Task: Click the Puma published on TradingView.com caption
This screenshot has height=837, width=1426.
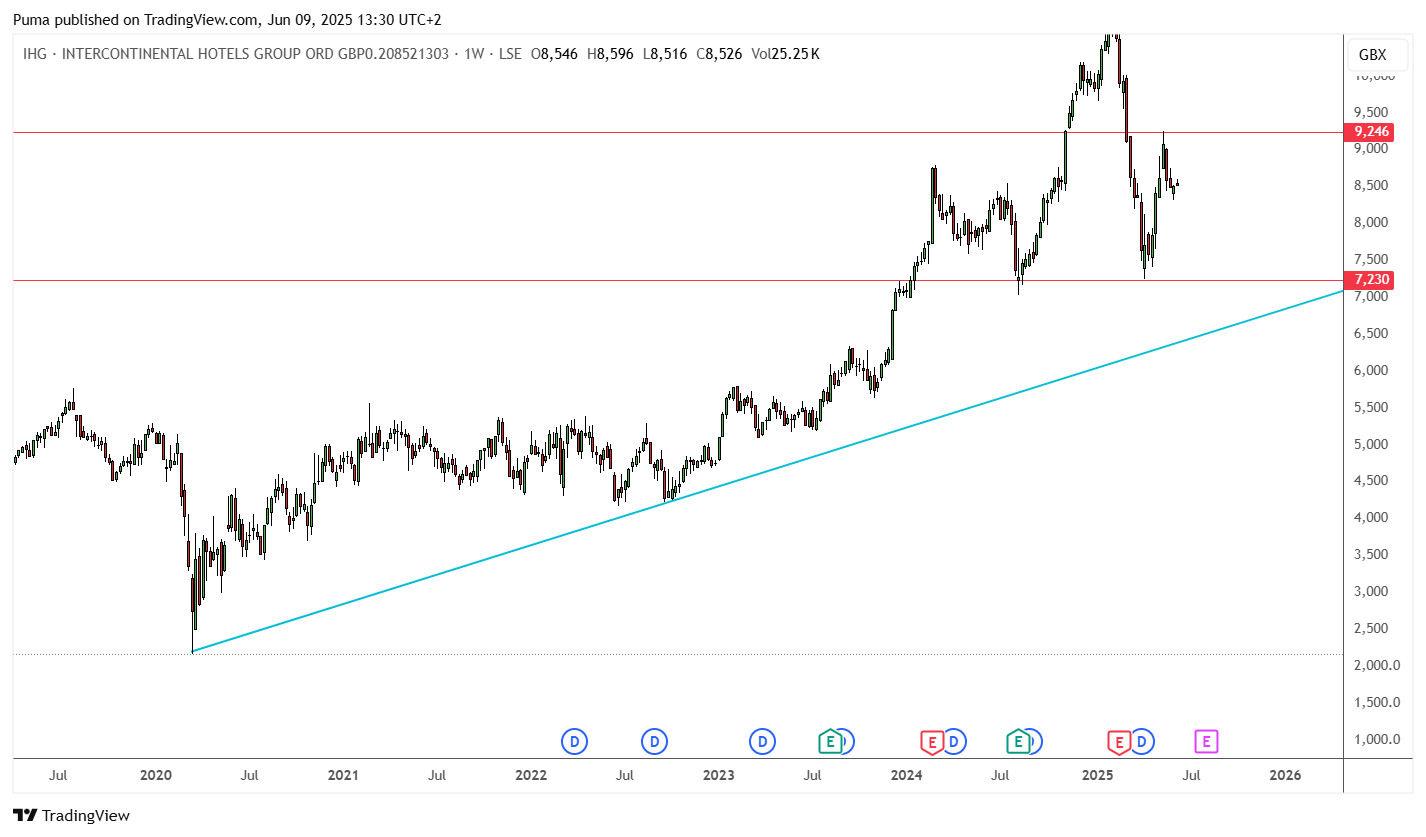Action: coord(227,19)
